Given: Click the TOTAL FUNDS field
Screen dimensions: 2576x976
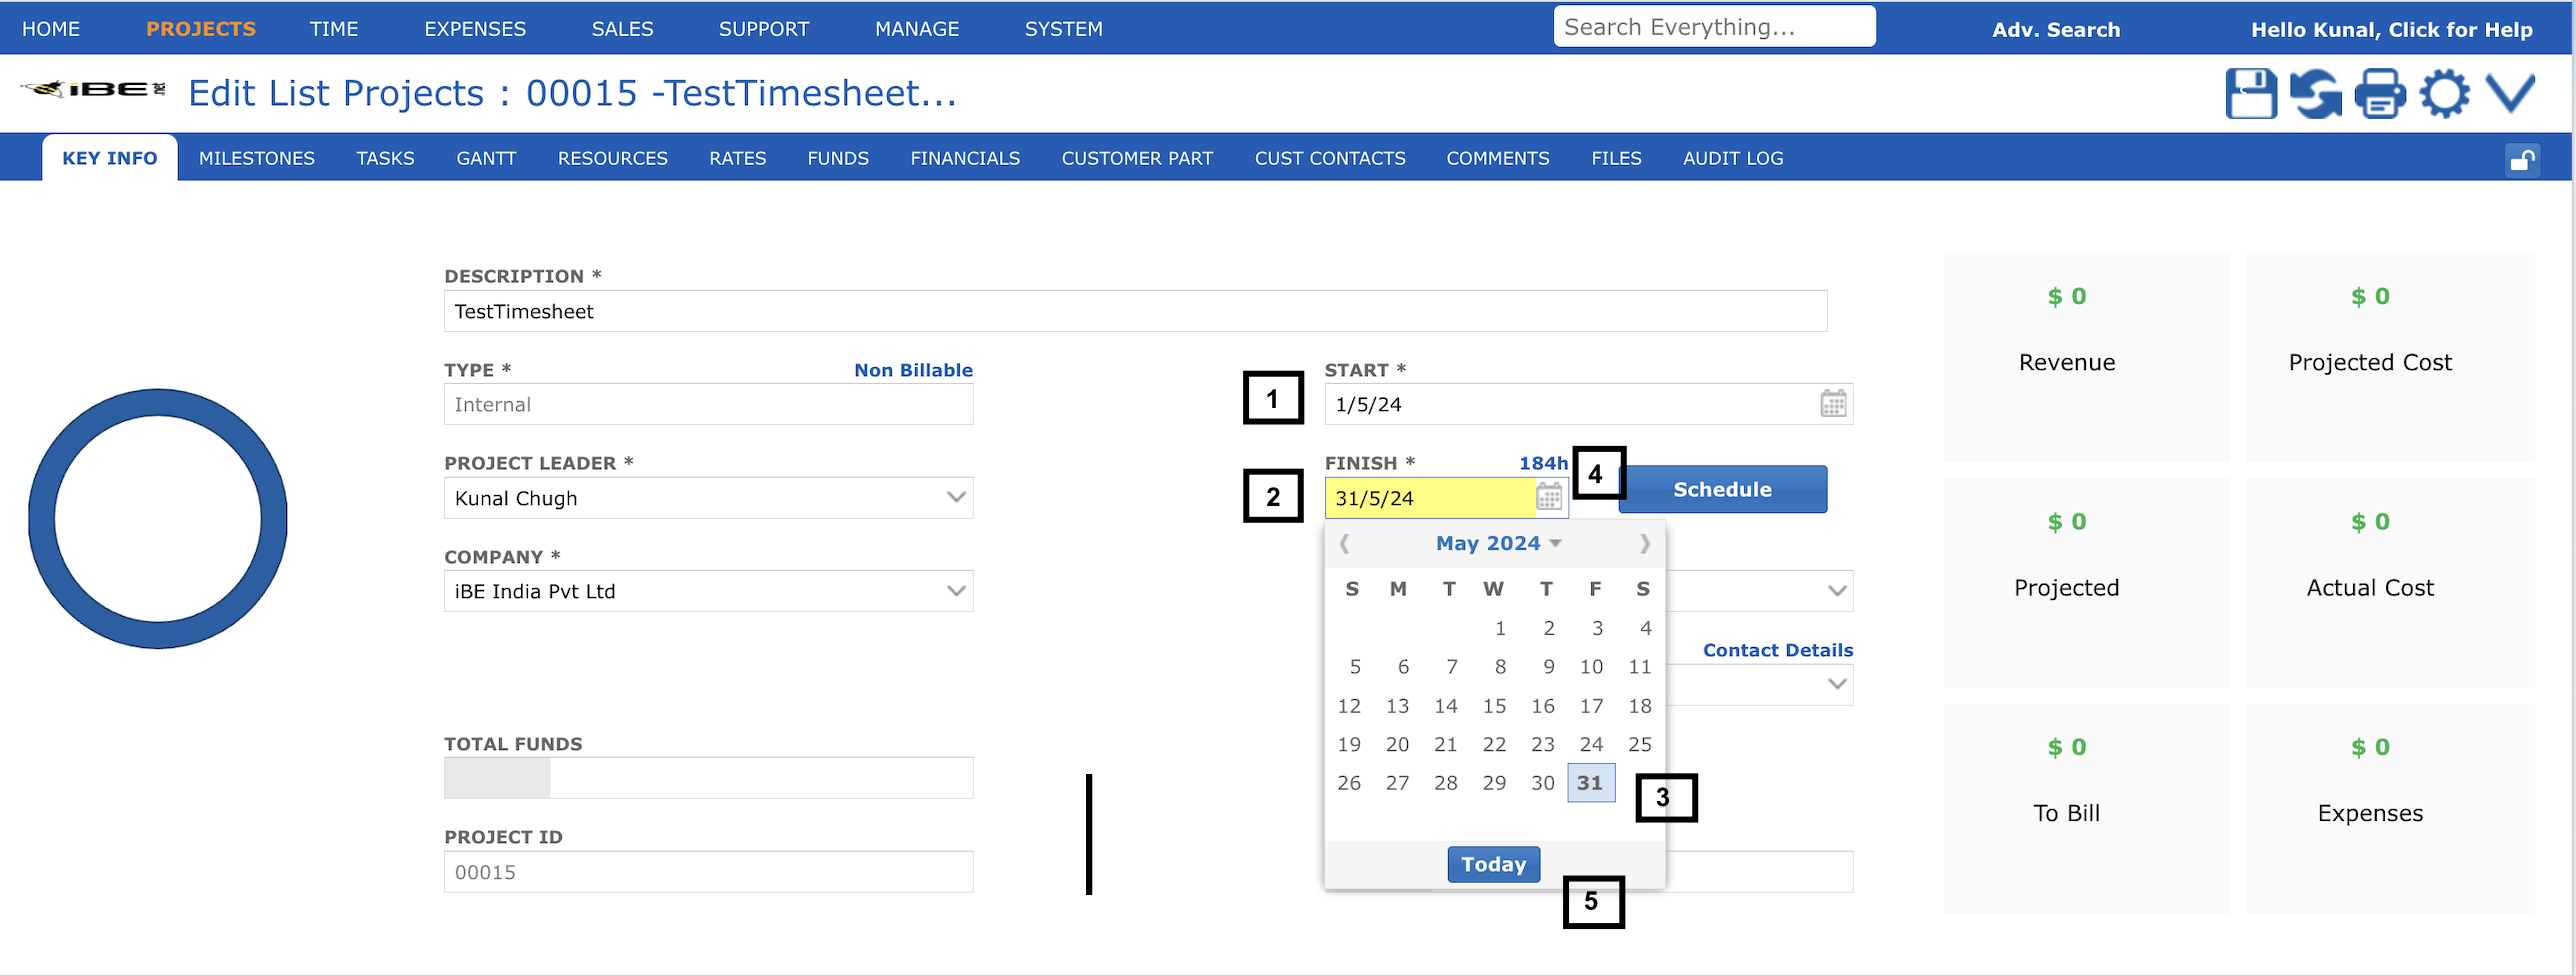Looking at the screenshot, I should tap(708, 778).
